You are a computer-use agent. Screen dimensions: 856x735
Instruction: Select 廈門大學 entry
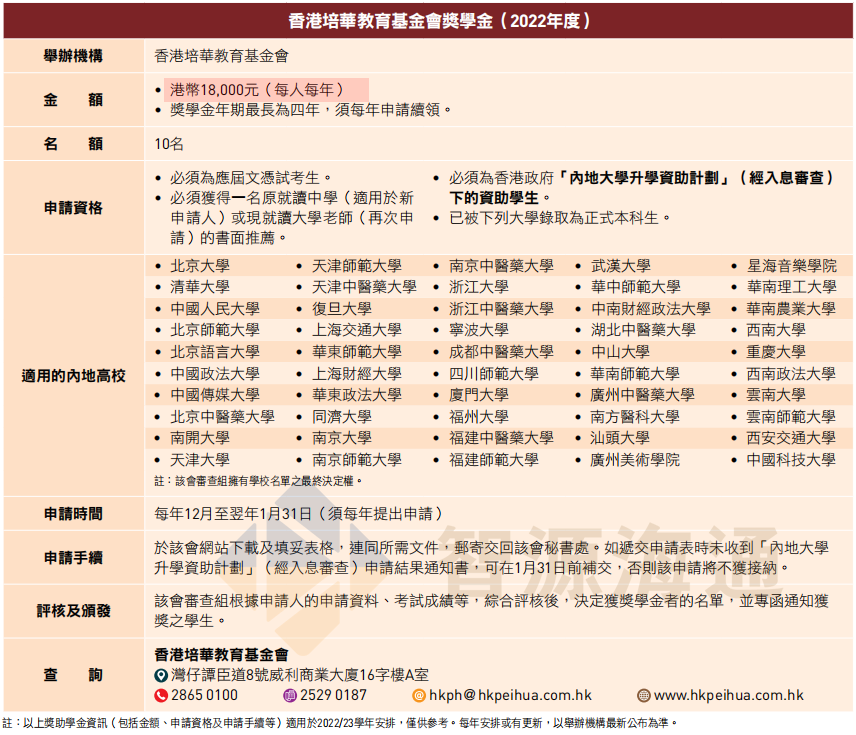(479, 395)
